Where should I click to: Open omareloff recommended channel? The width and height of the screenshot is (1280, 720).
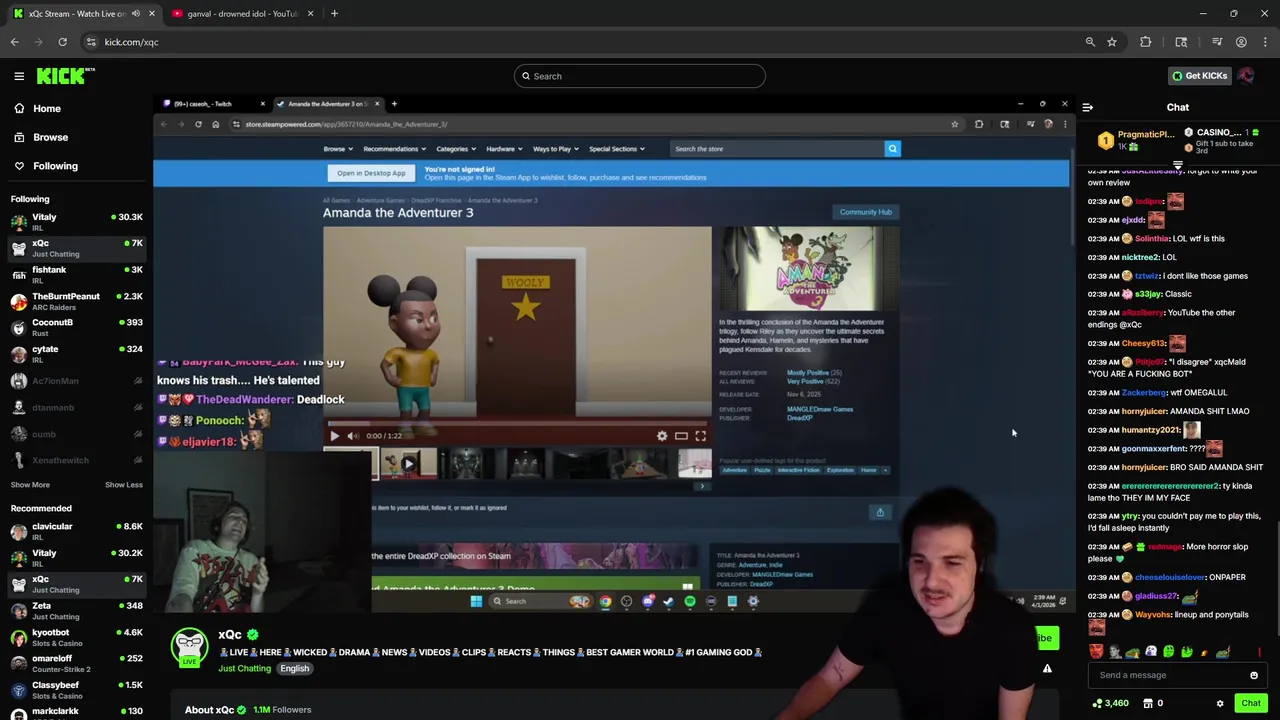coord(77,663)
